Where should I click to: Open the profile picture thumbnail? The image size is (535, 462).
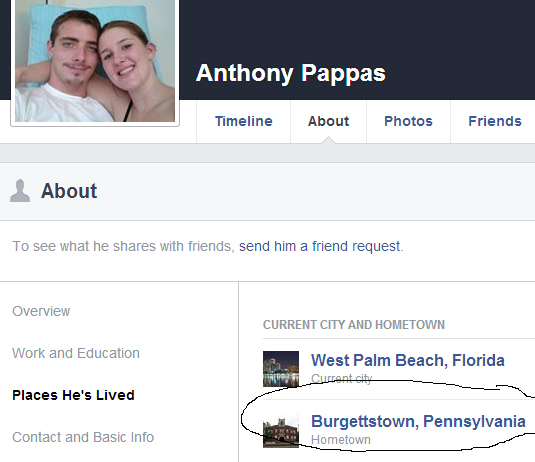[x=95, y=60]
